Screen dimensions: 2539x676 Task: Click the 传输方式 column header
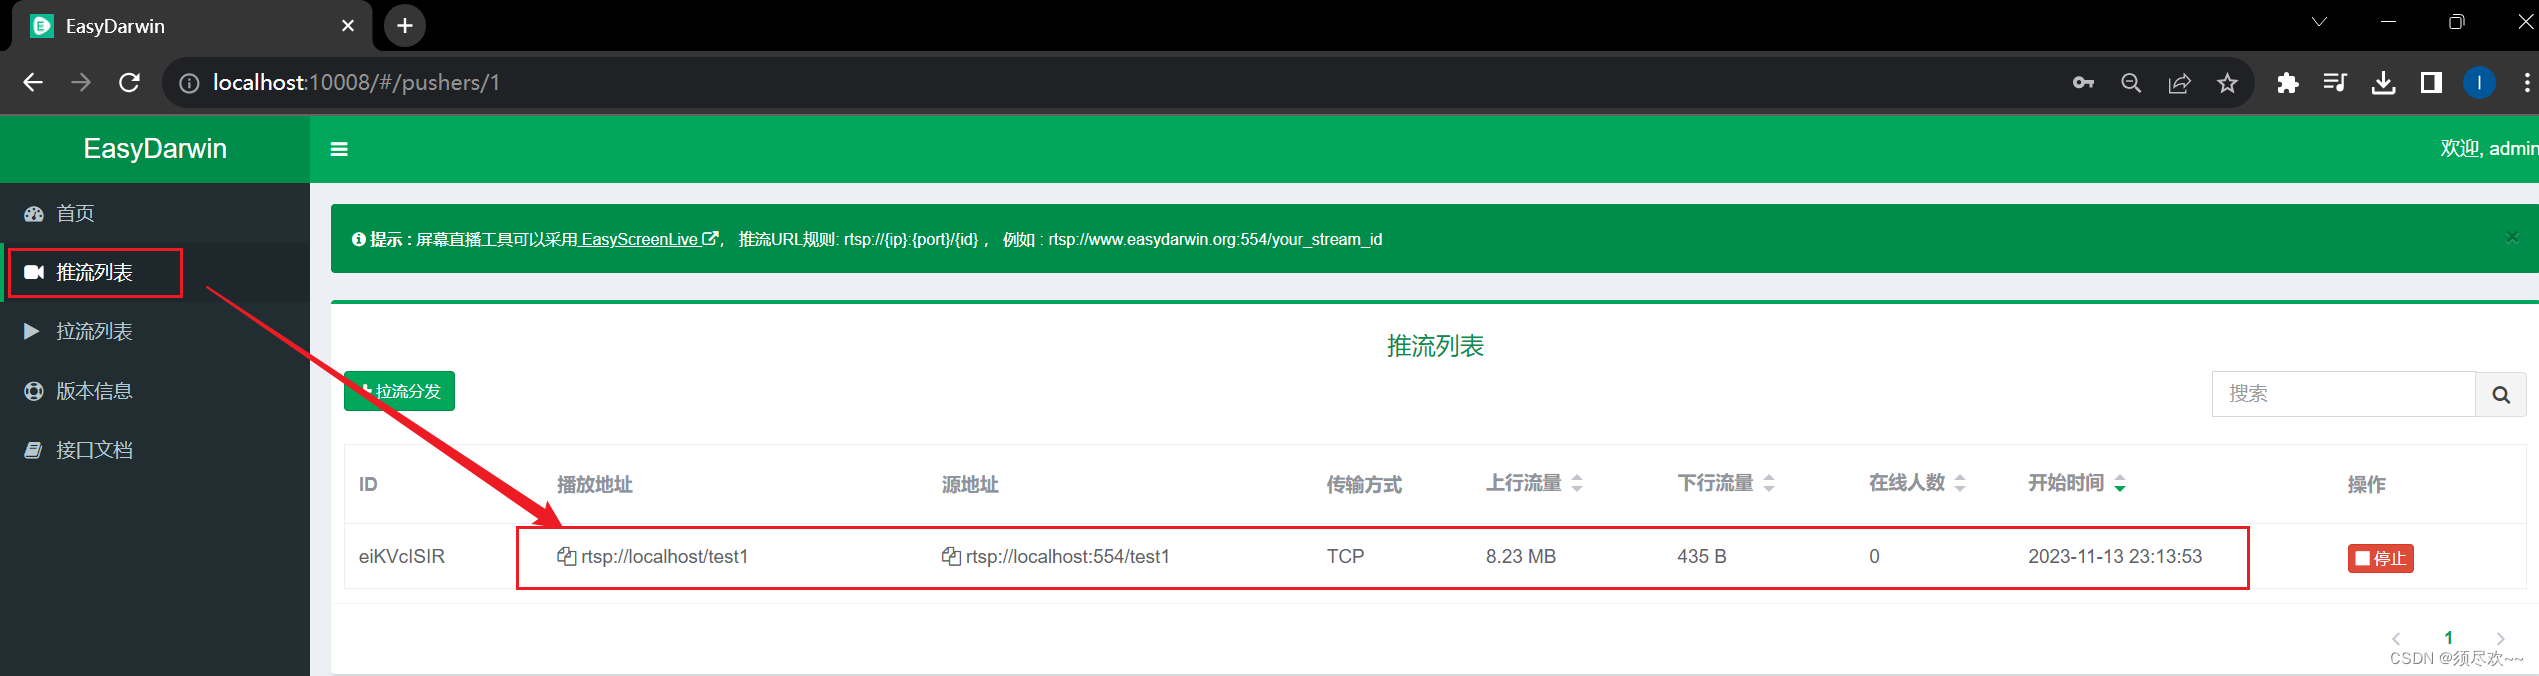pos(1364,485)
